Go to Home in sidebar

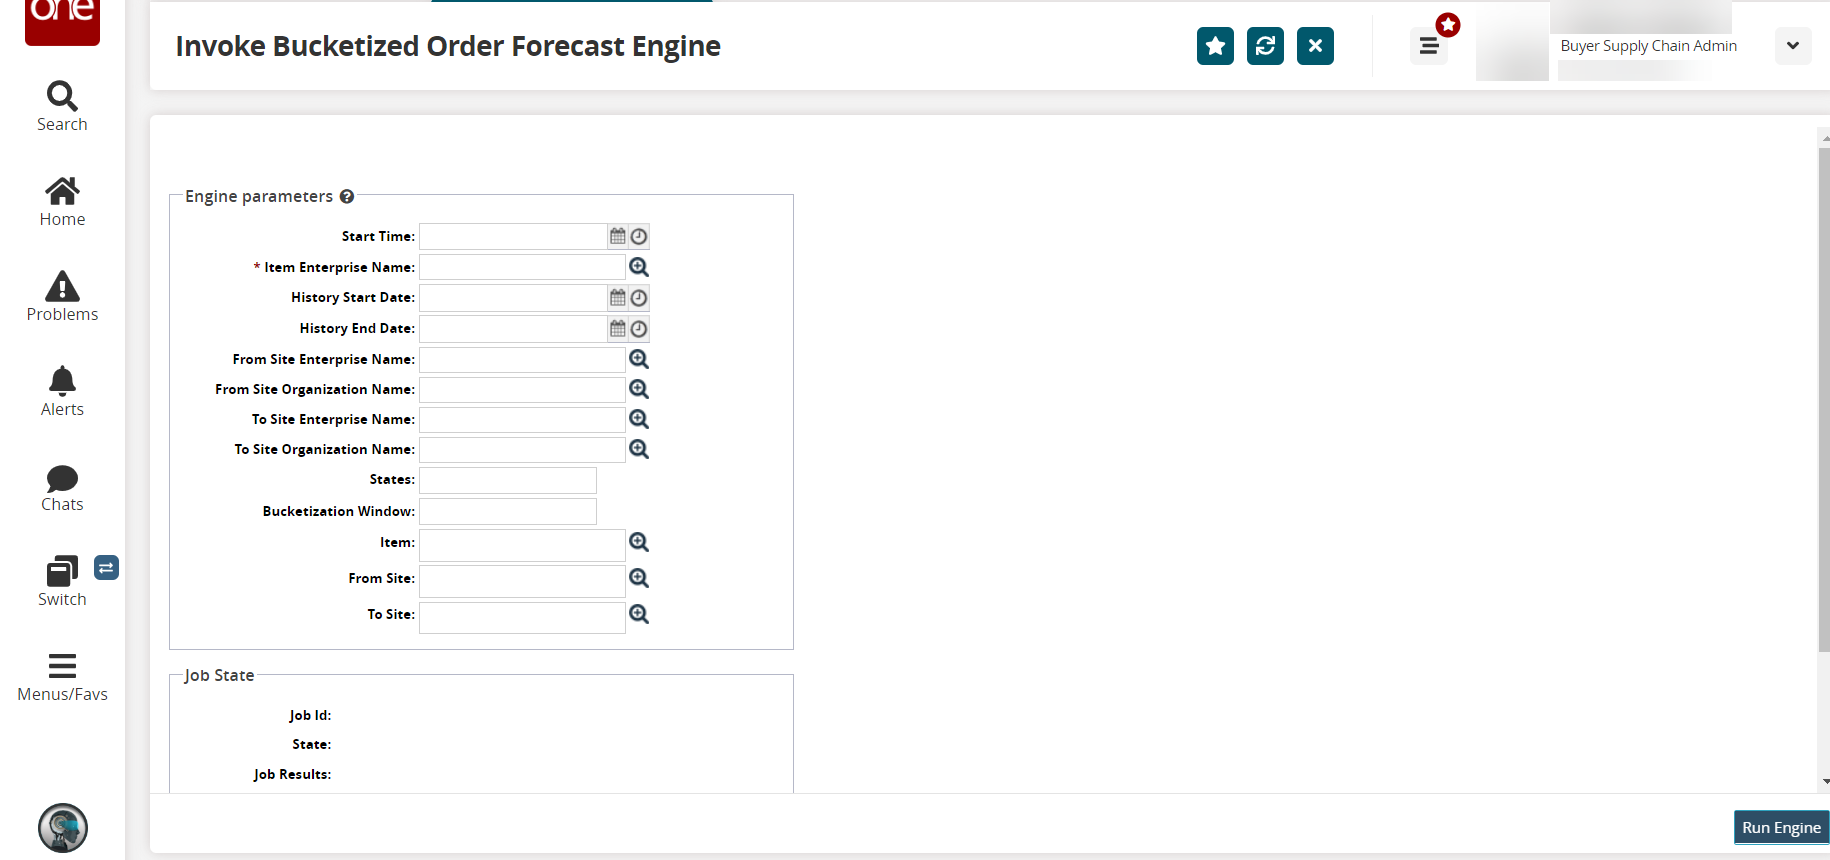tap(62, 191)
